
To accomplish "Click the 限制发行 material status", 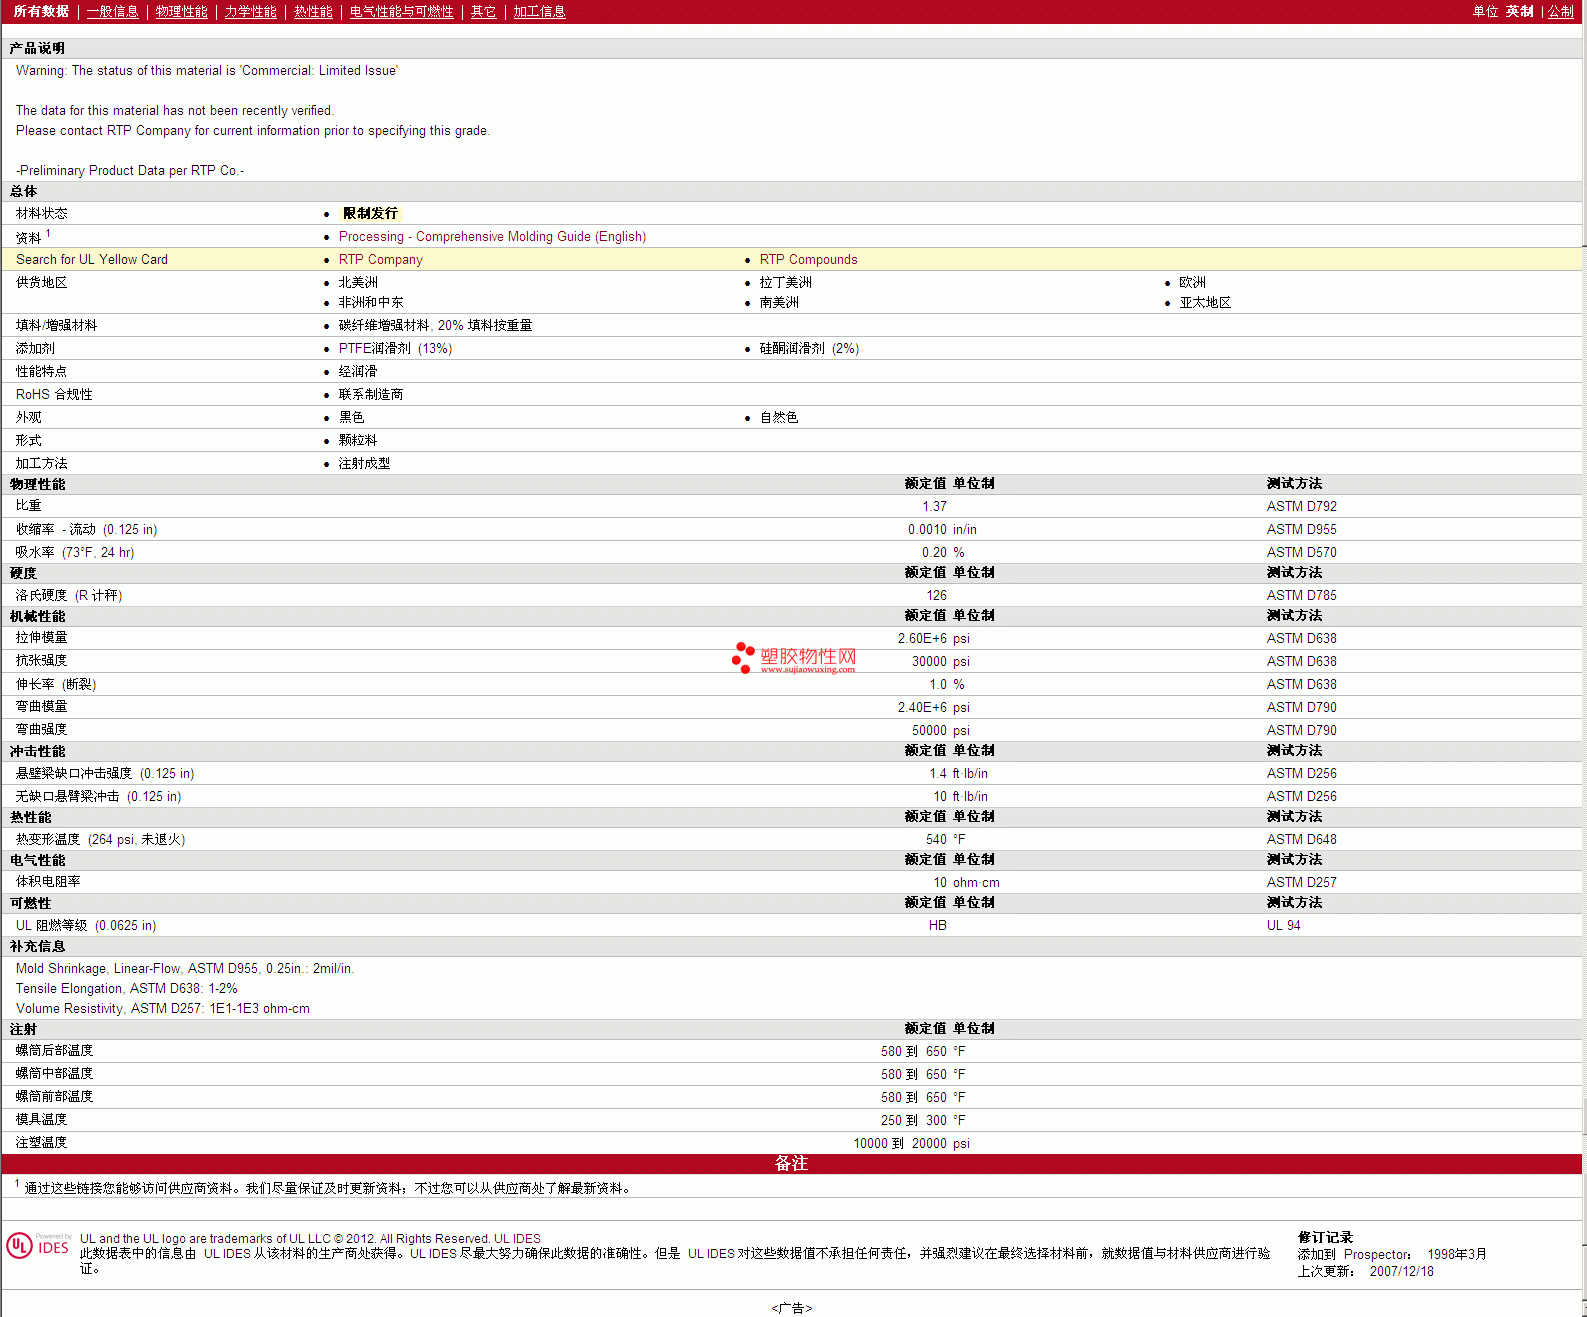I will tap(370, 214).
